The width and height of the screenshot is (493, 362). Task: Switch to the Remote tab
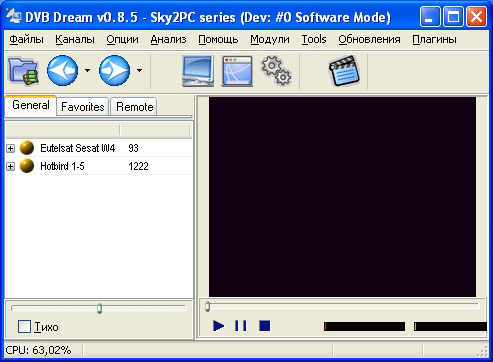pyautogui.click(x=134, y=107)
